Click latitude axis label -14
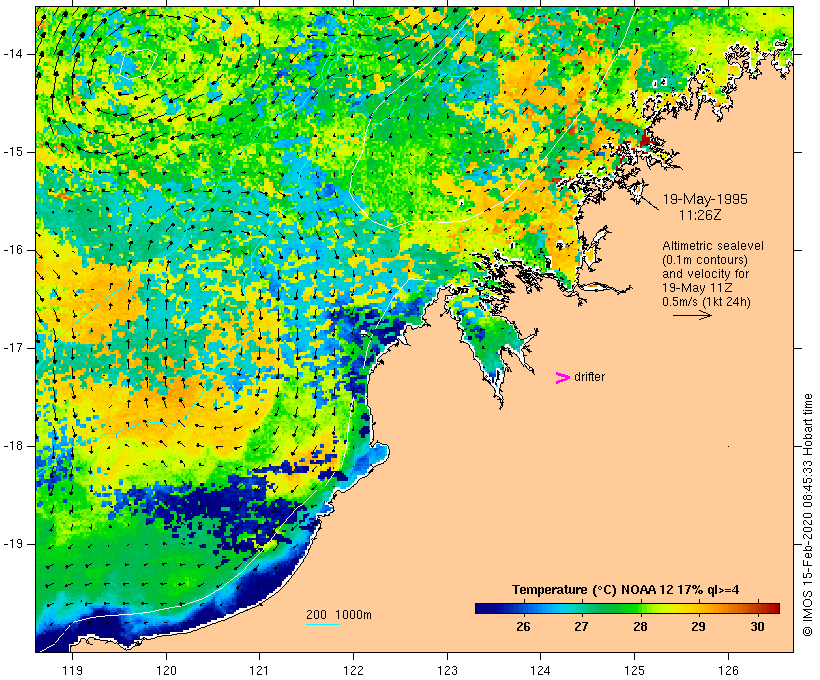The image size is (820, 680). click(x=13, y=54)
